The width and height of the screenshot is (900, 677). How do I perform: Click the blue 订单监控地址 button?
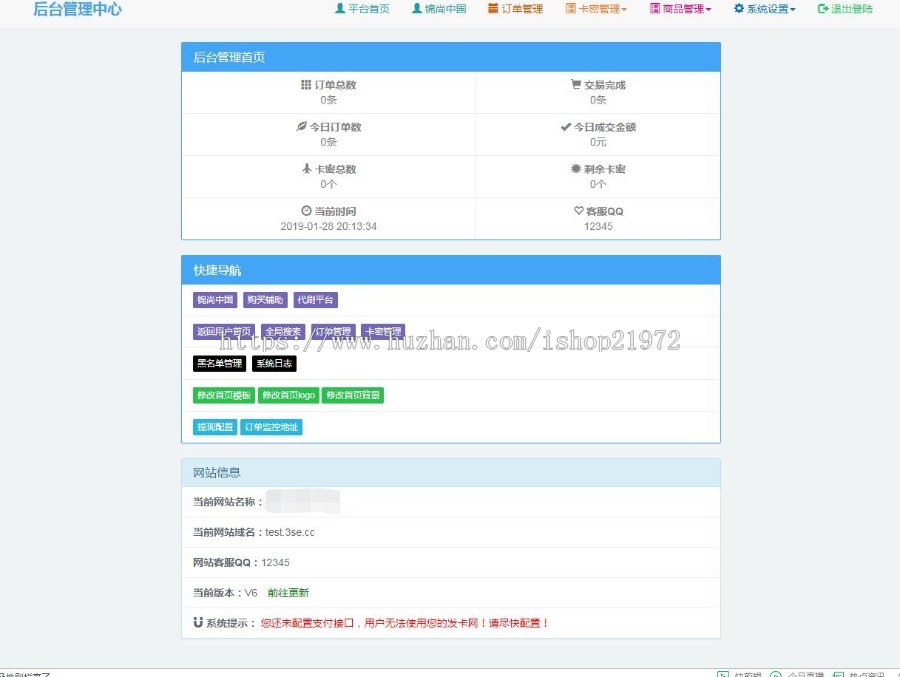point(271,427)
